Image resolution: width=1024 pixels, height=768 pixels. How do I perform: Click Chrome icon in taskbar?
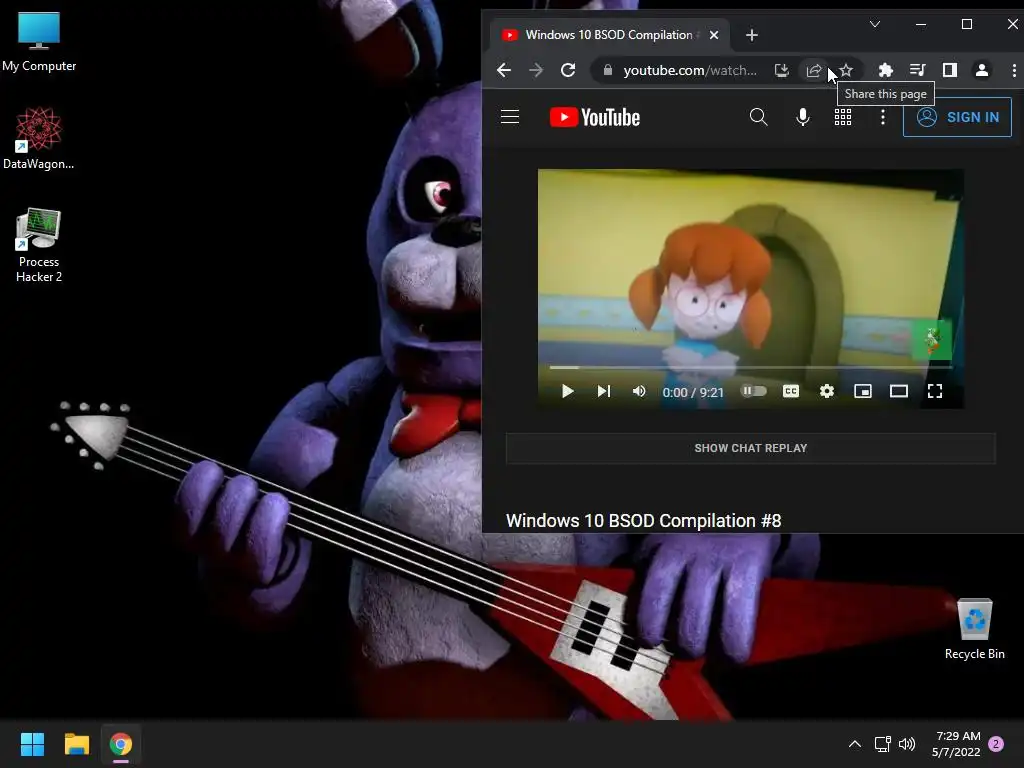point(121,744)
